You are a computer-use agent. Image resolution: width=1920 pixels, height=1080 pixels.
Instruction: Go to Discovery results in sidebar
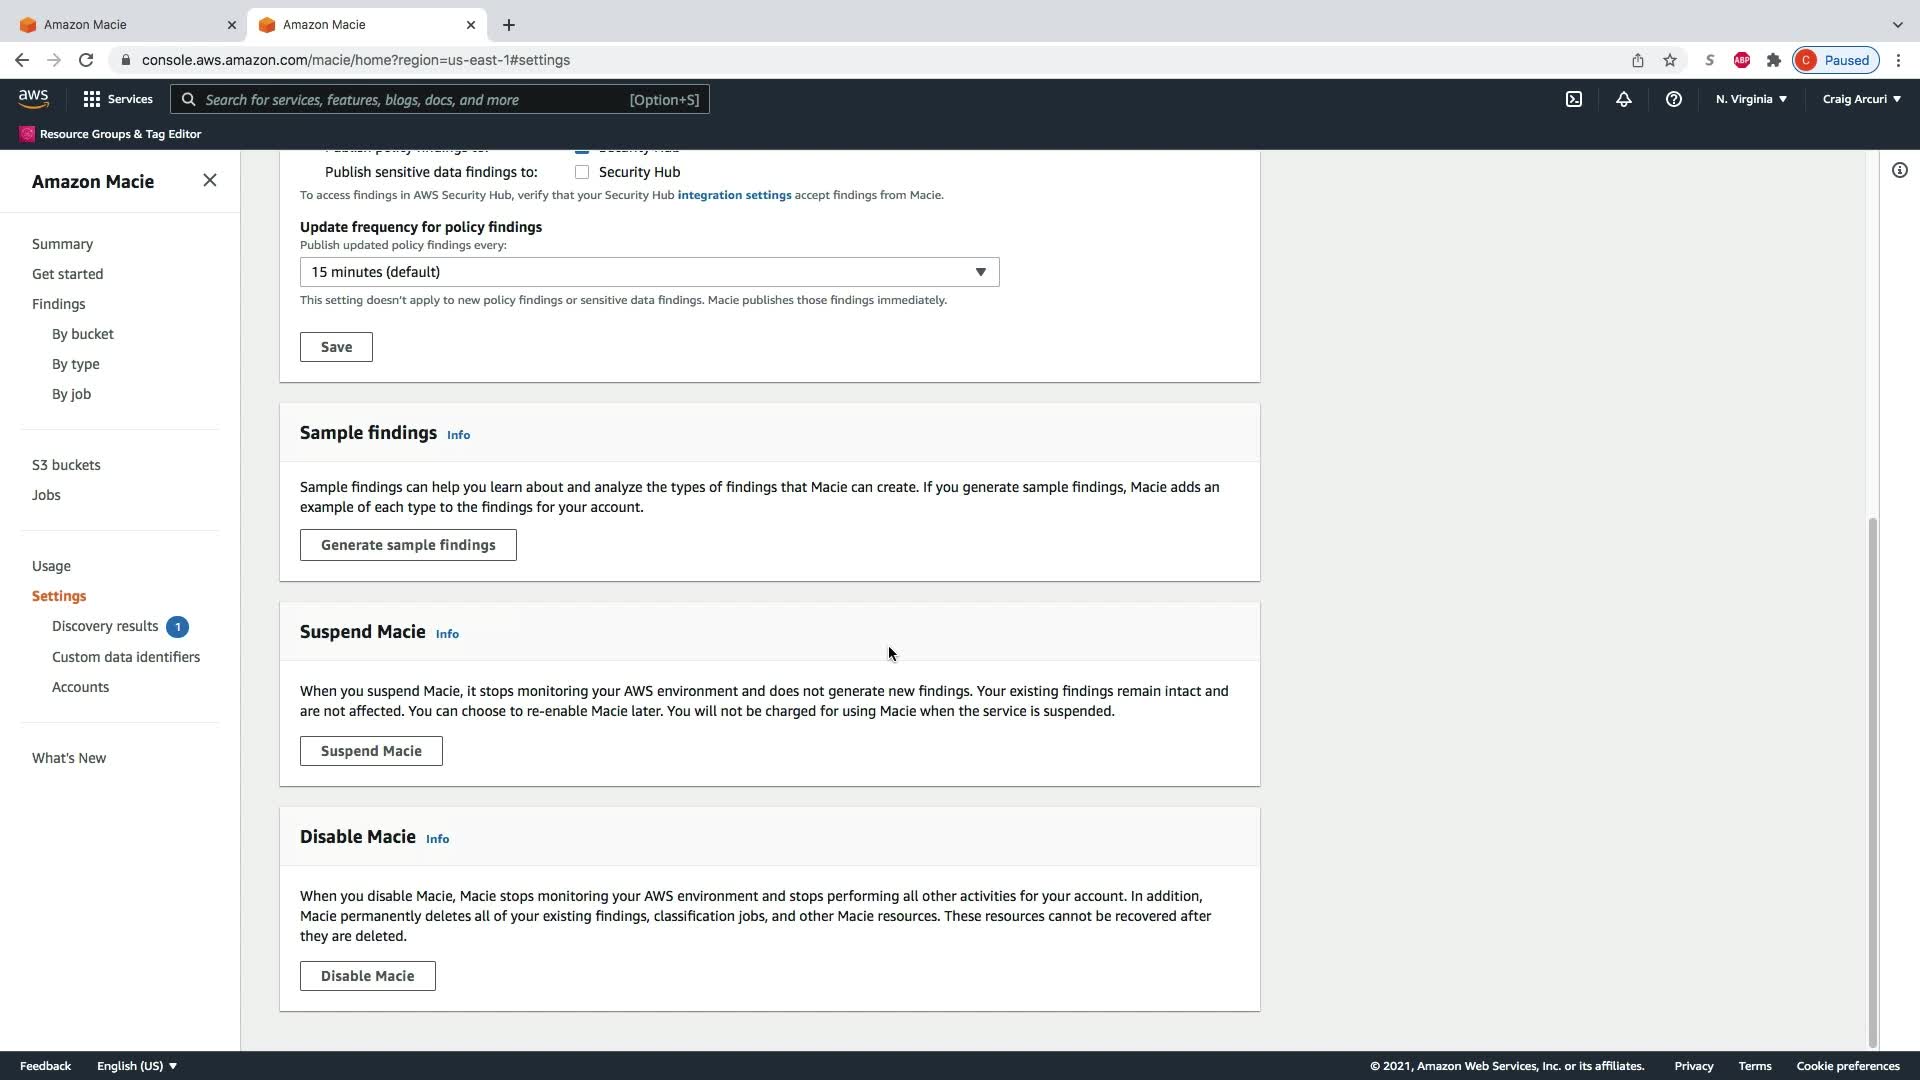tap(105, 626)
